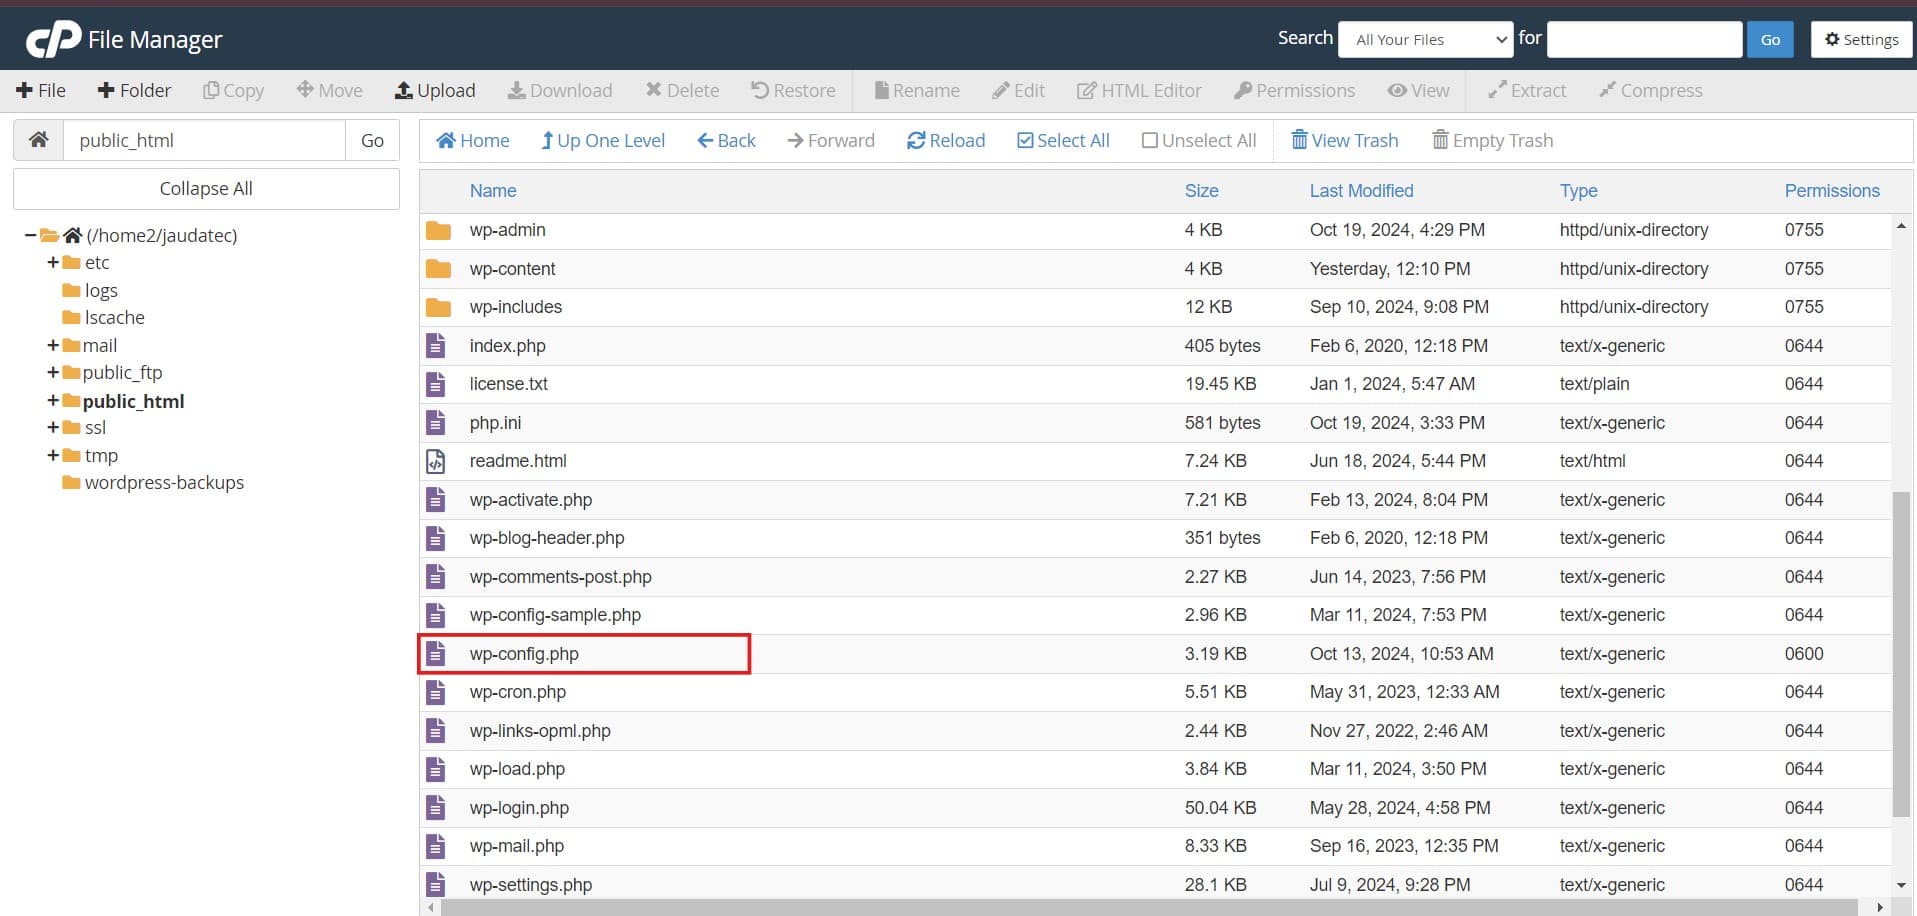Viewport: 1917px width, 916px height.
Task: Open the HTML Editor tool
Action: coord(1139,90)
